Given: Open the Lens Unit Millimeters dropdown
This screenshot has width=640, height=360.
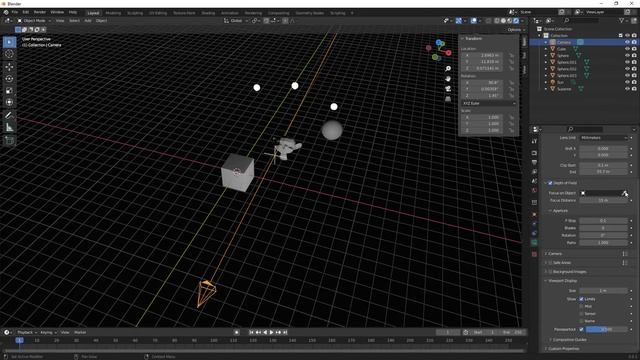Looking at the screenshot, I should pyautogui.click(x=604, y=138).
